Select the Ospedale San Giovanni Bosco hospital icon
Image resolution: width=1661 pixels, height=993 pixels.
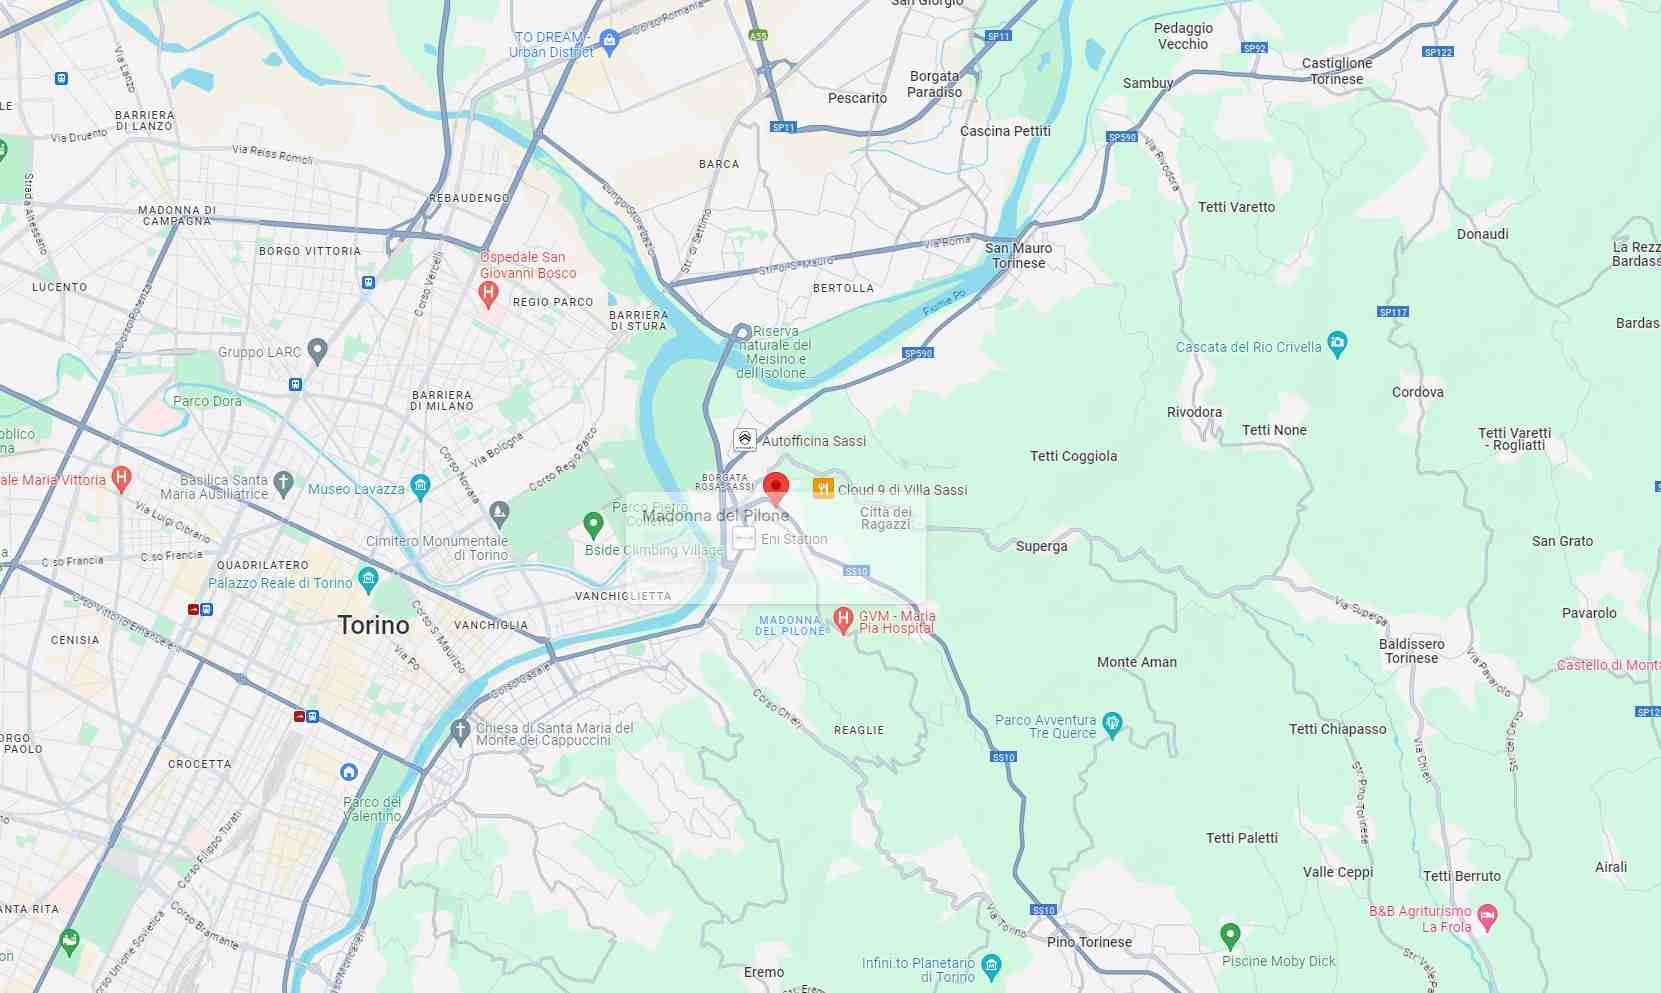[x=488, y=294]
